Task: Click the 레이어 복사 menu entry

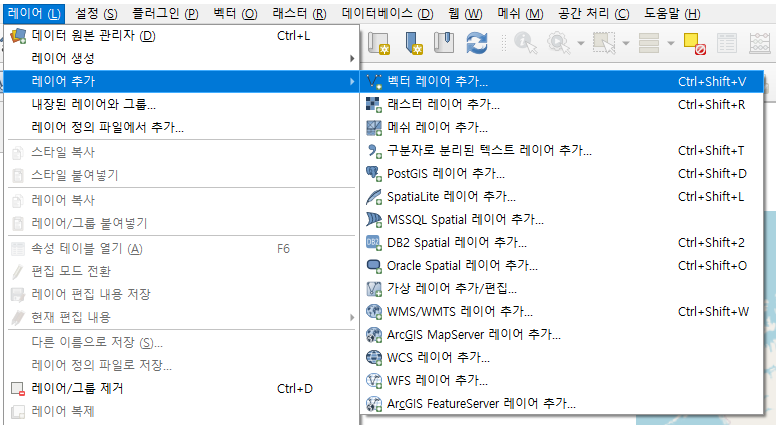Action: [181, 200]
